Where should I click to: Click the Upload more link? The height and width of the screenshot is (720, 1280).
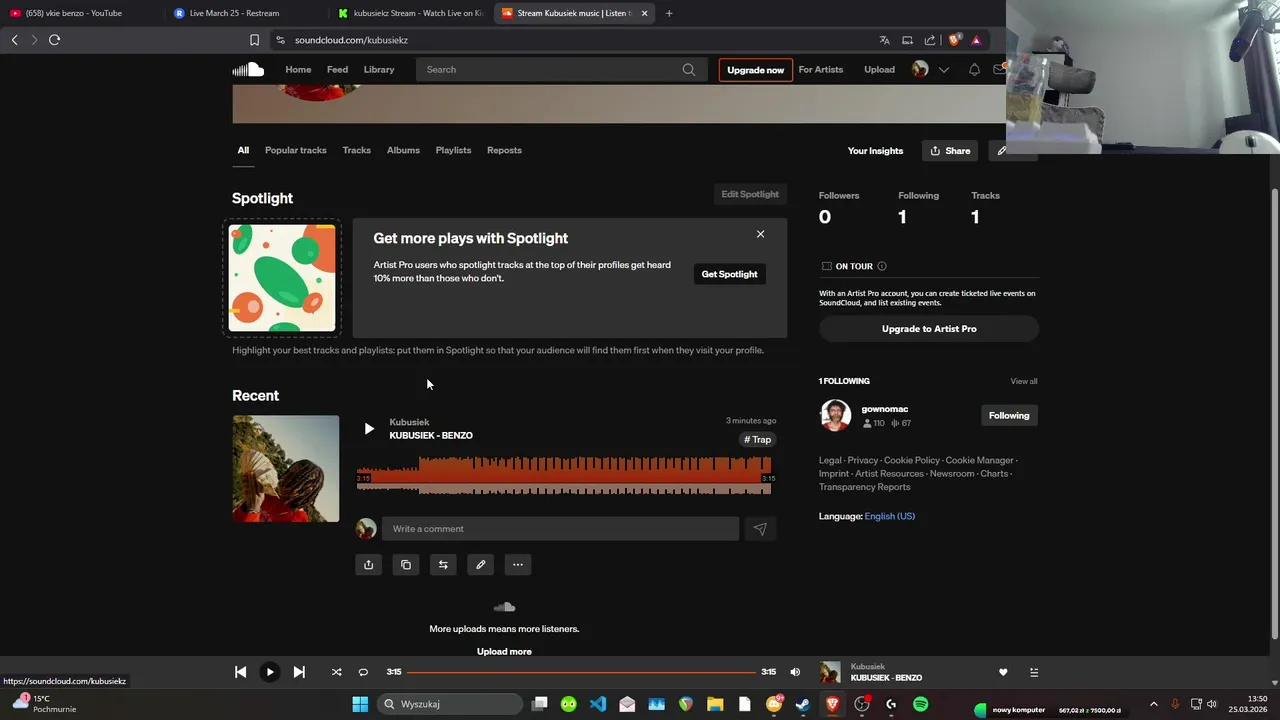(504, 651)
